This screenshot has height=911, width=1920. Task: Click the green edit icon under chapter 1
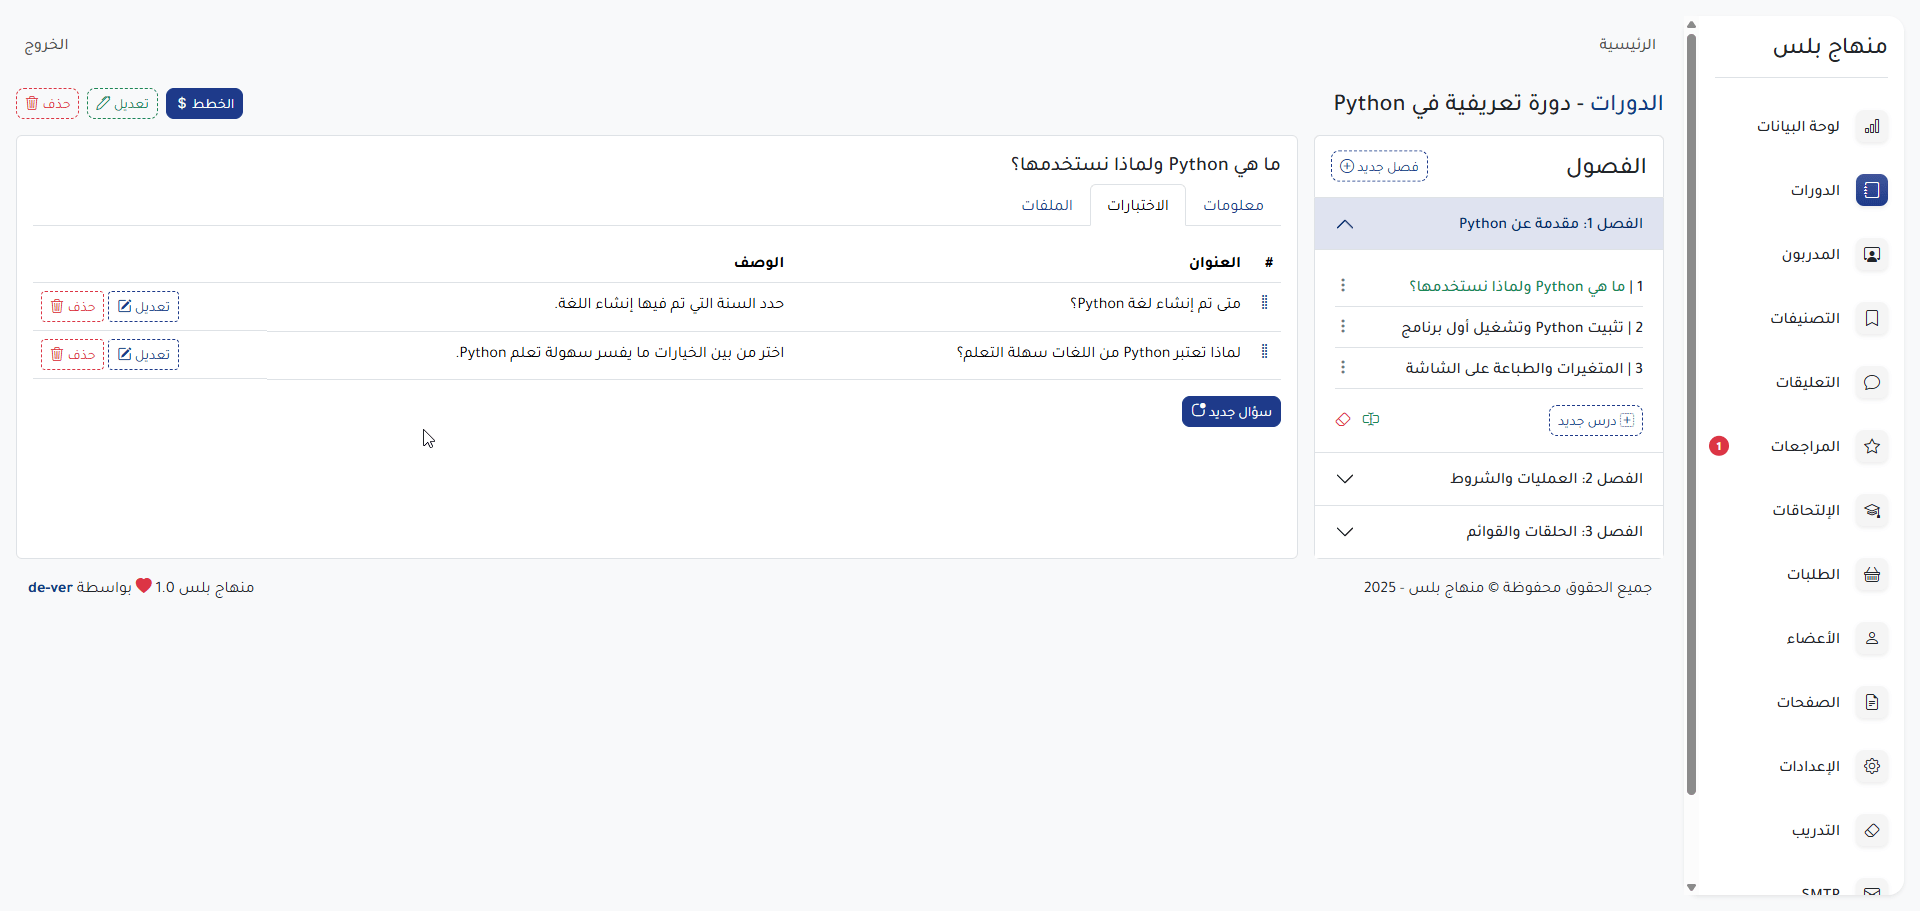pos(1371,420)
